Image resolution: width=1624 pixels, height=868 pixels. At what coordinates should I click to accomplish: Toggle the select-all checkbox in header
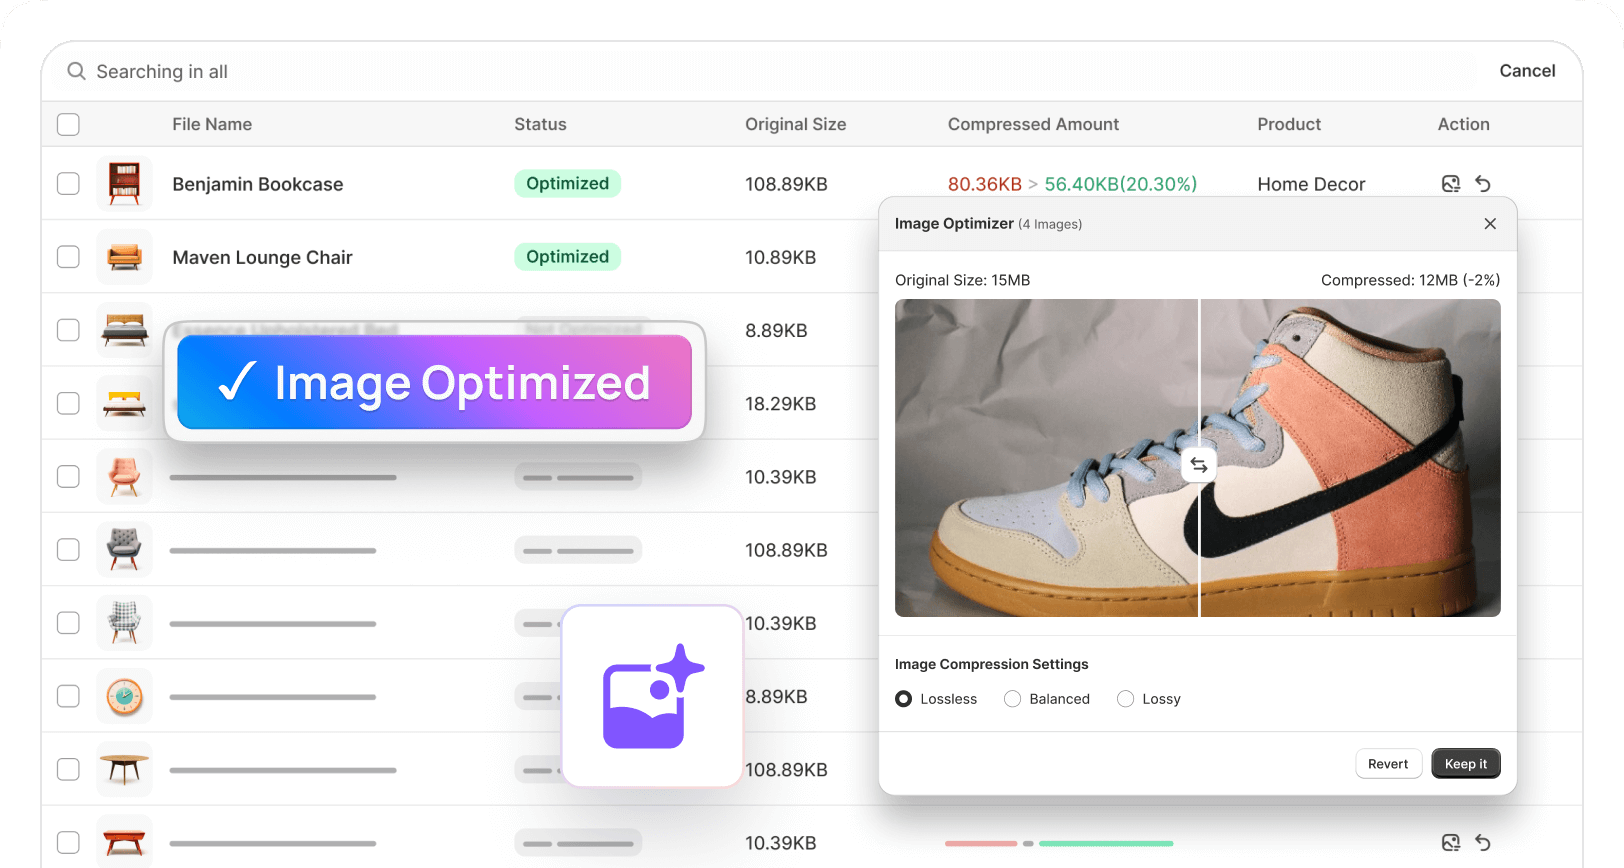pyautogui.click(x=68, y=124)
